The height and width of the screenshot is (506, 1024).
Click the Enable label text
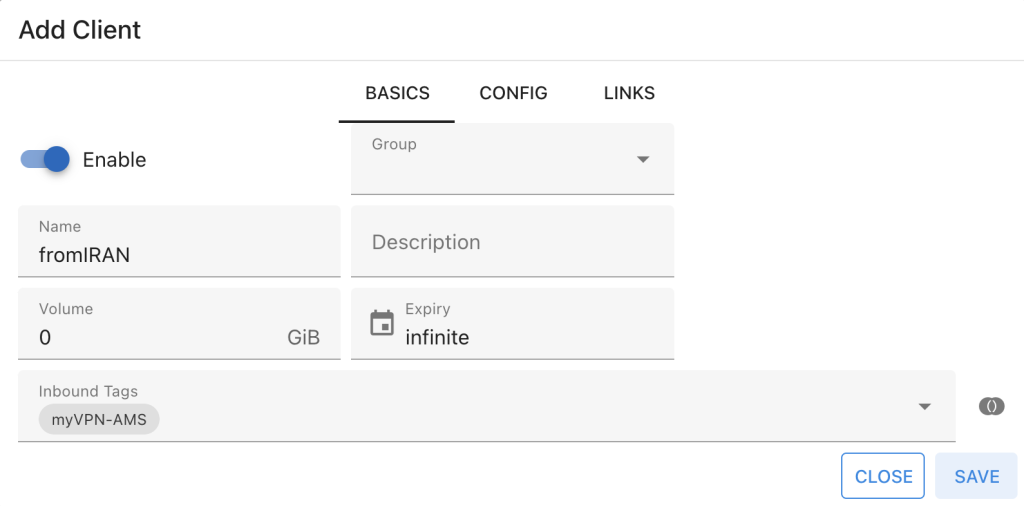coord(114,160)
